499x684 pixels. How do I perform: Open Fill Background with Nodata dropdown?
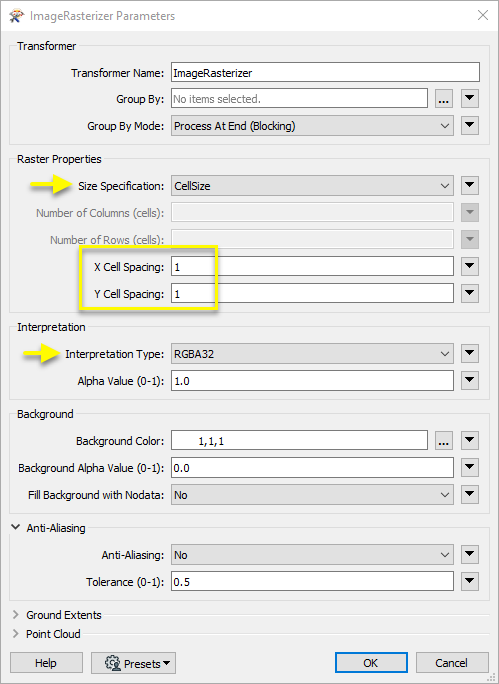312,495
